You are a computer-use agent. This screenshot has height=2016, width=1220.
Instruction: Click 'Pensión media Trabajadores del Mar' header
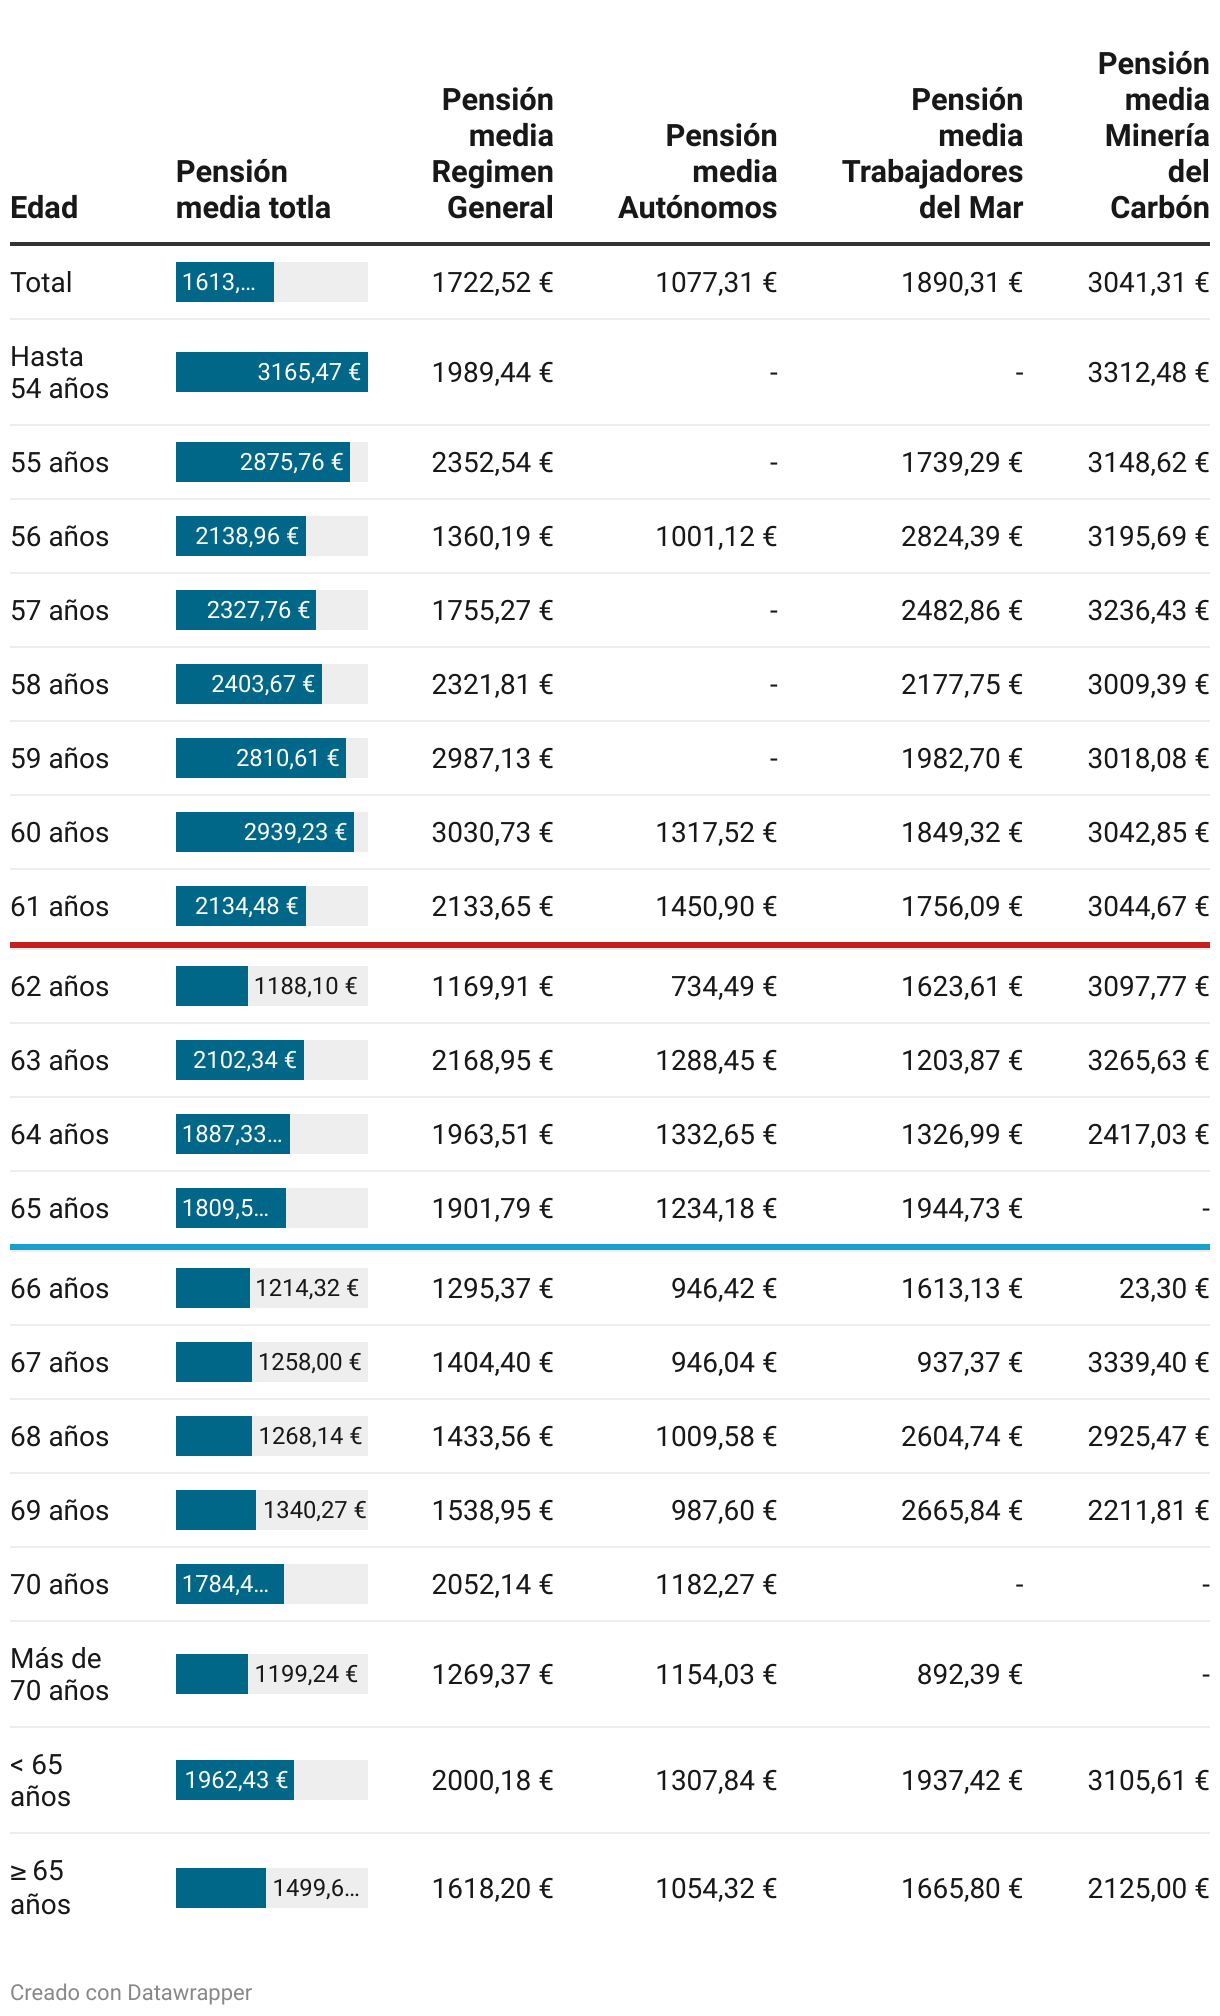click(932, 153)
